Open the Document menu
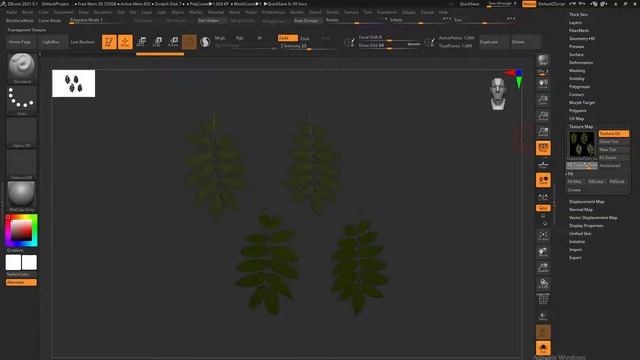 click(63, 12)
